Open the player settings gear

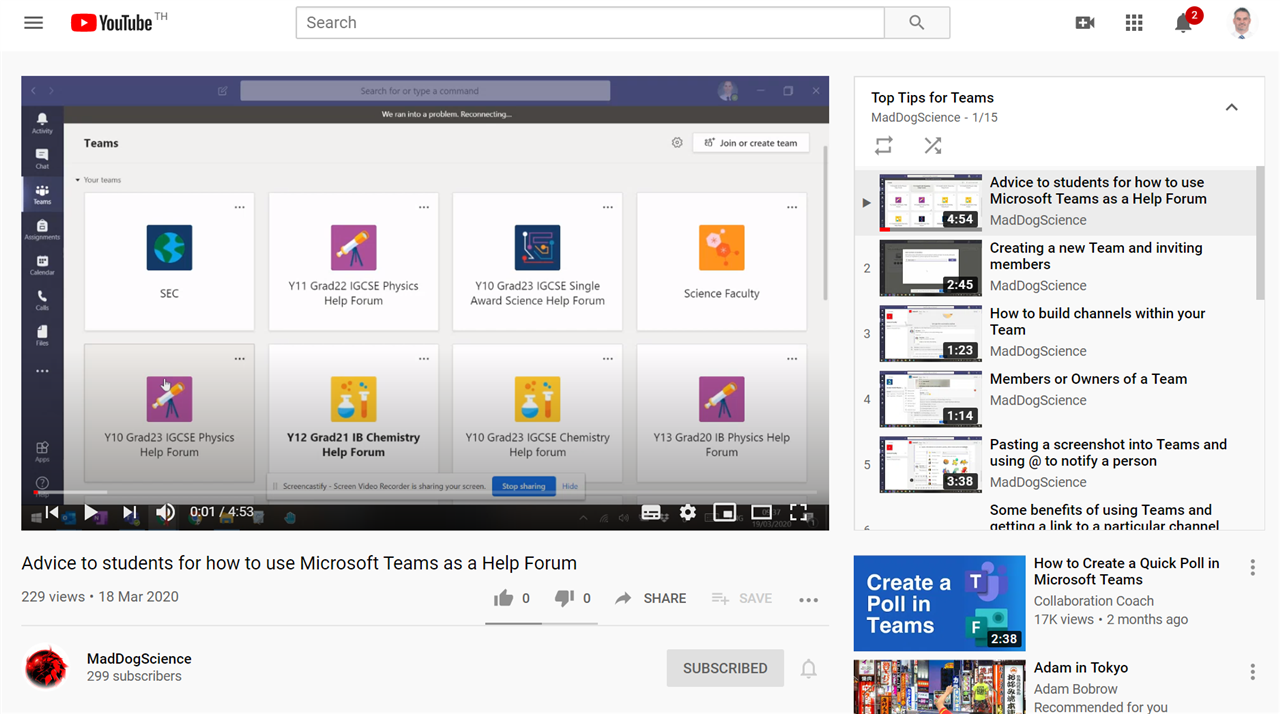tap(688, 513)
